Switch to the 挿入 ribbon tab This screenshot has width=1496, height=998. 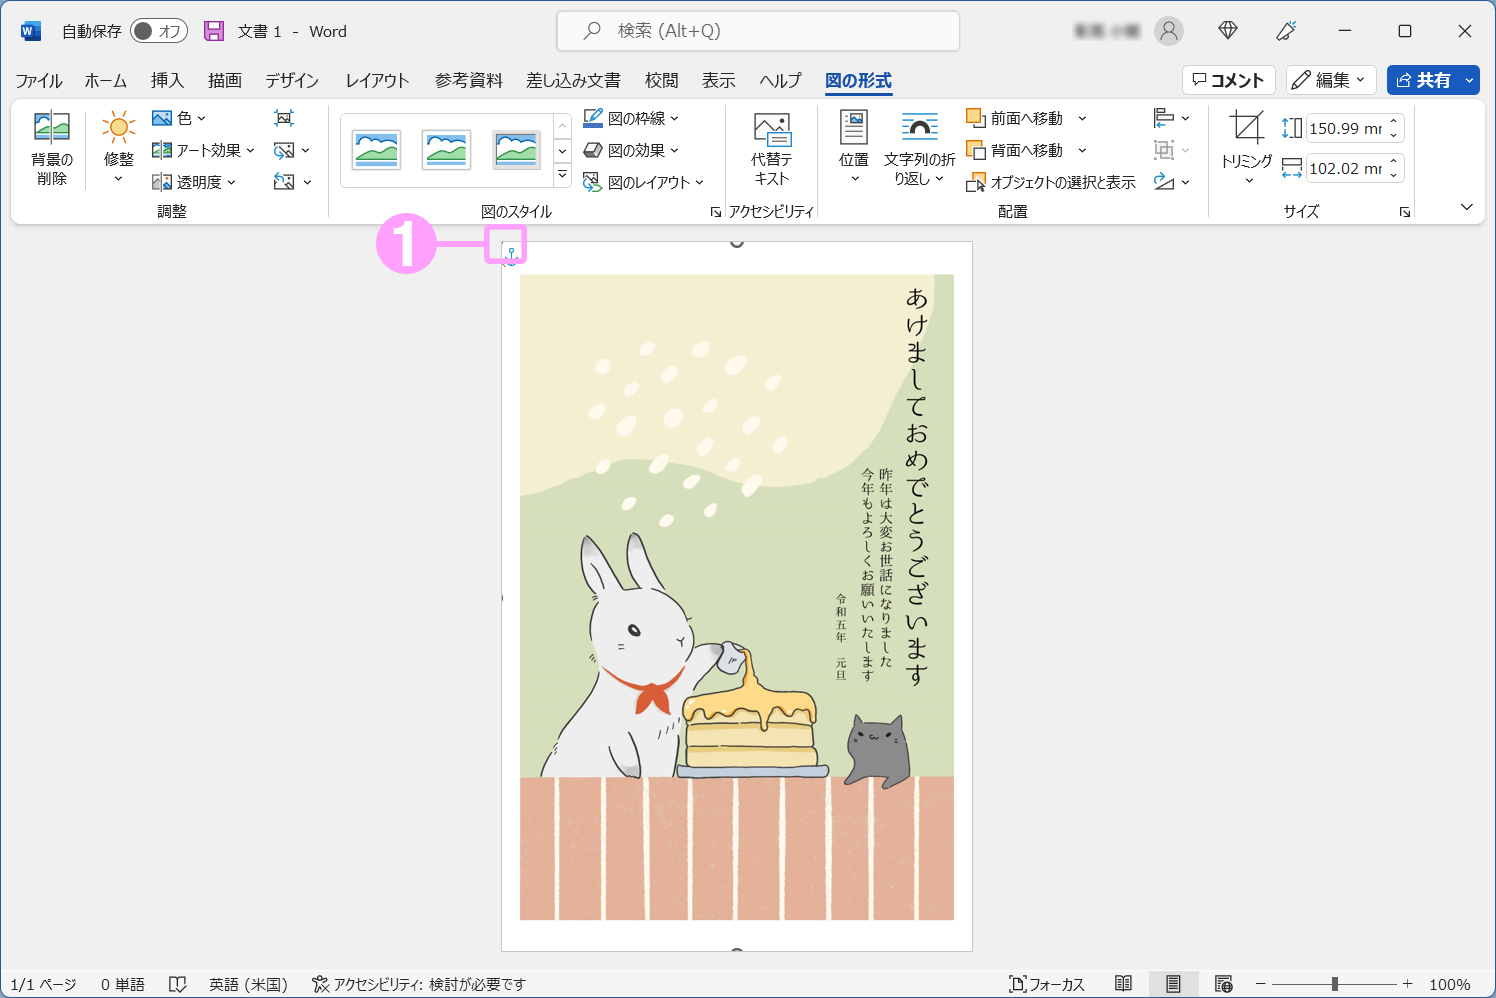[167, 80]
